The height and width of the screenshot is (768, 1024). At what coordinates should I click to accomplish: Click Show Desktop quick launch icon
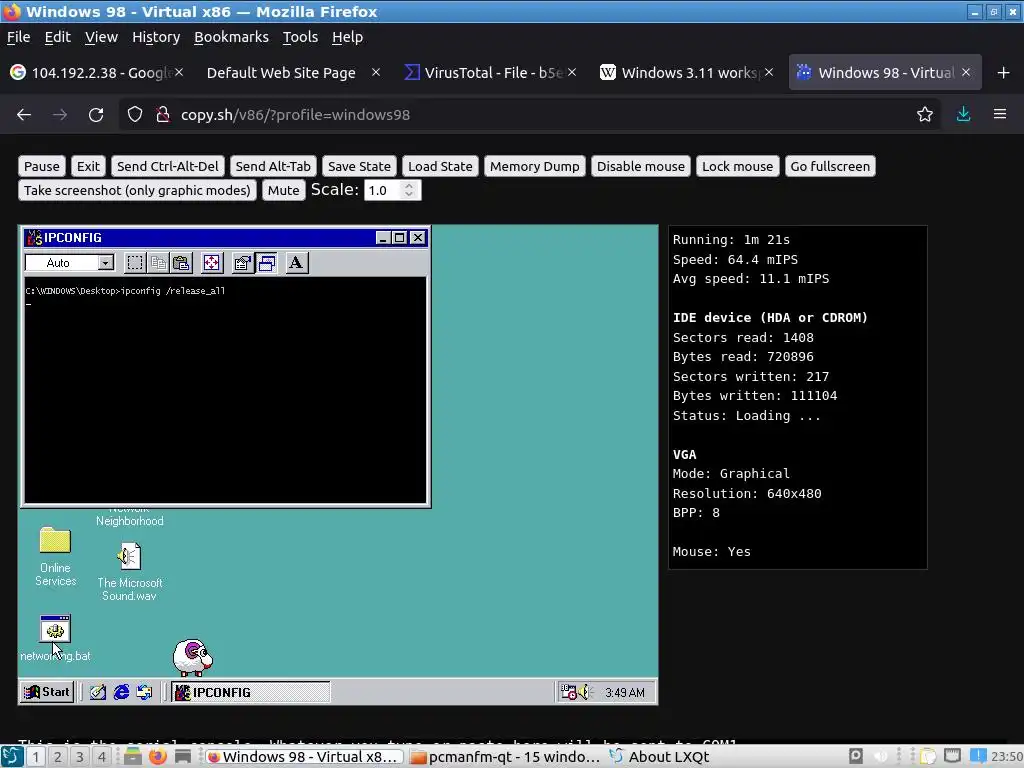pyautogui.click(x=98, y=692)
